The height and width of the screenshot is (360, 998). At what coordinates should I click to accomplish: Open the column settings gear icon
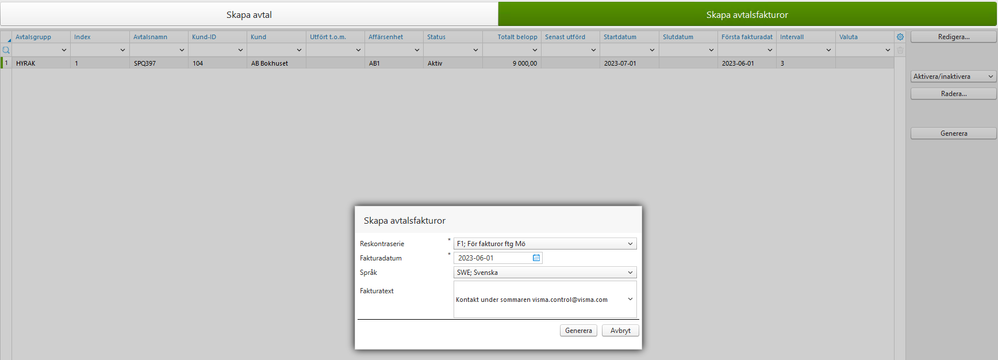tap(900, 37)
